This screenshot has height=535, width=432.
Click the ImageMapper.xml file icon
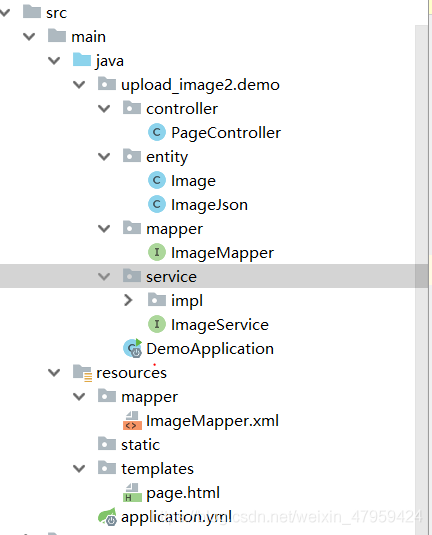132,420
